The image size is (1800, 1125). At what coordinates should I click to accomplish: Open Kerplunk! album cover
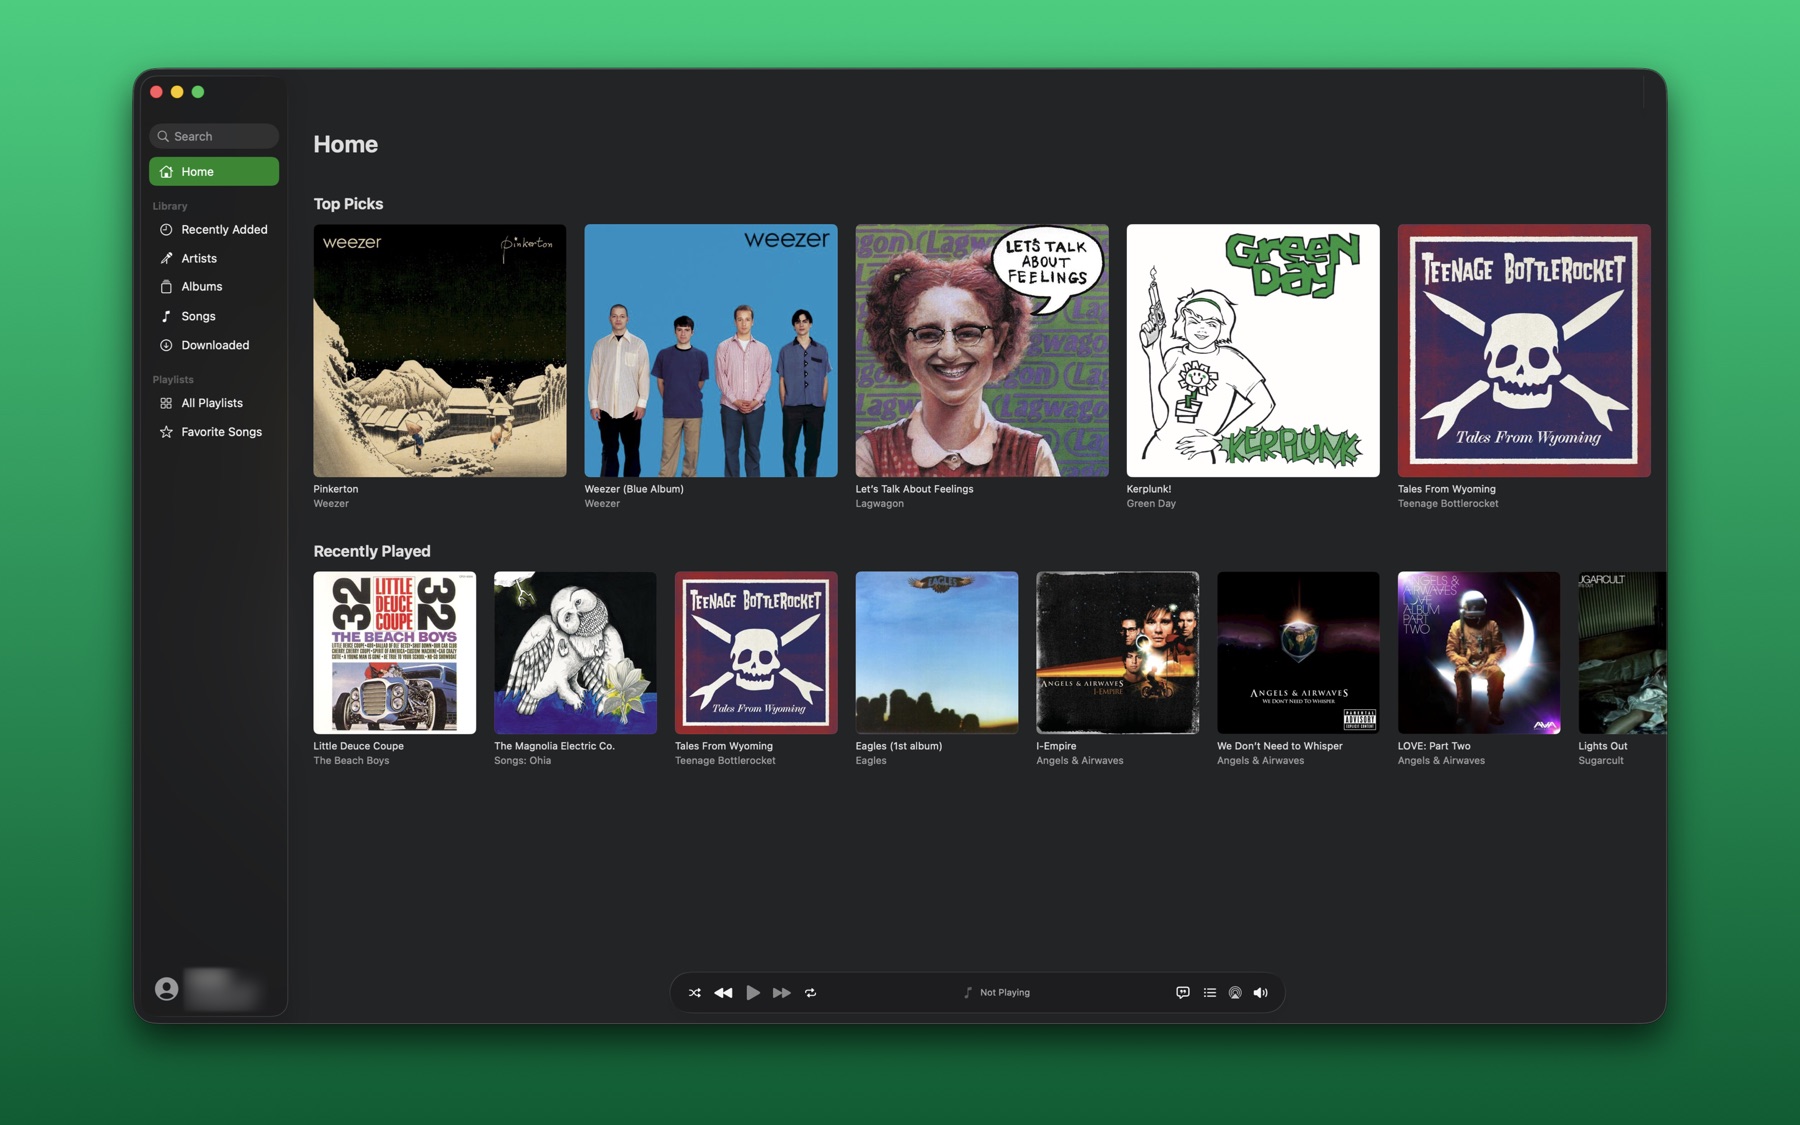(x=1253, y=350)
